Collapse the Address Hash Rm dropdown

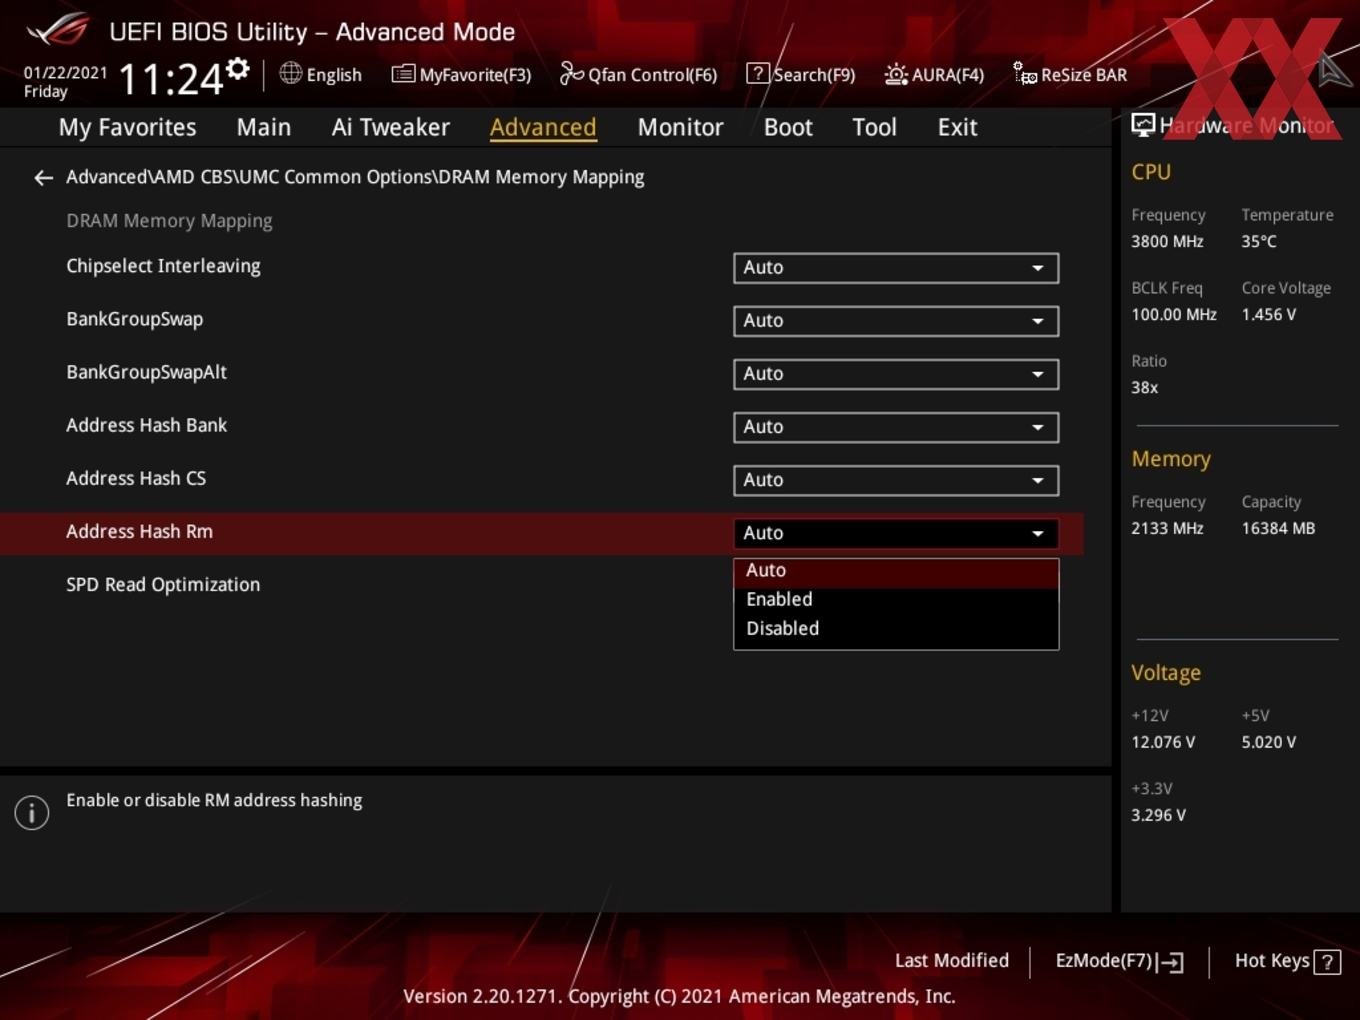pyautogui.click(x=896, y=533)
